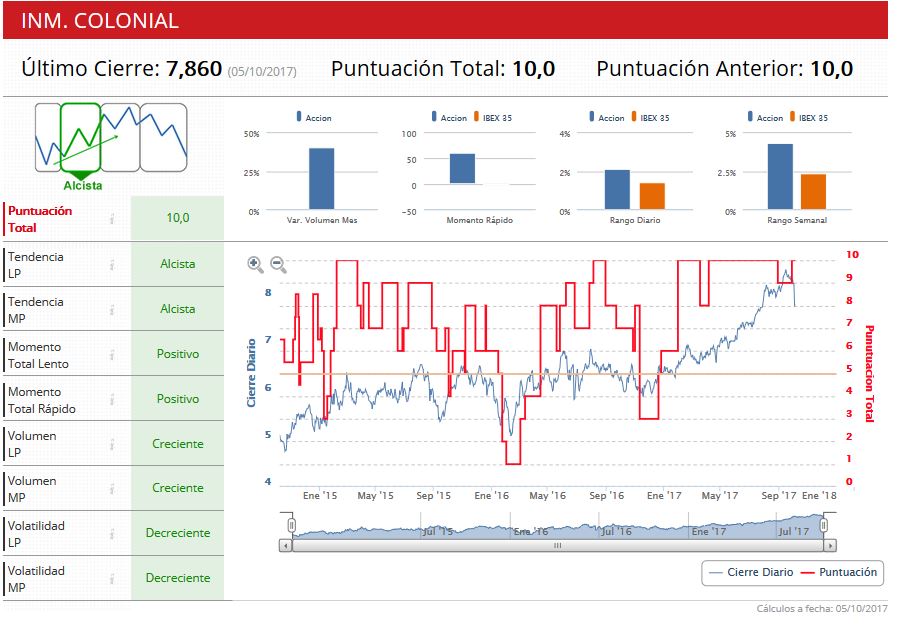Click the Var. Volumen Mes chart caption
The height and width of the screenshot is (626, 897).
tap(322, 220)
